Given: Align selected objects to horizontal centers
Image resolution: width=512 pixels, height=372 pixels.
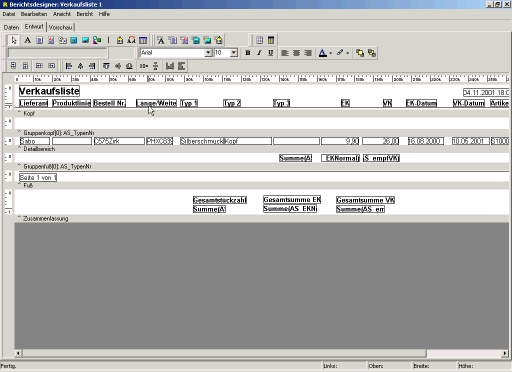Looking at the screenshot, I should tap(80, 66).
